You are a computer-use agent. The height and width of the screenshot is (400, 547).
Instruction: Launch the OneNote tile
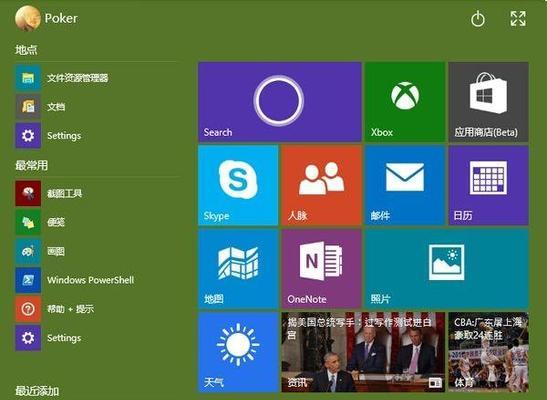322,269
